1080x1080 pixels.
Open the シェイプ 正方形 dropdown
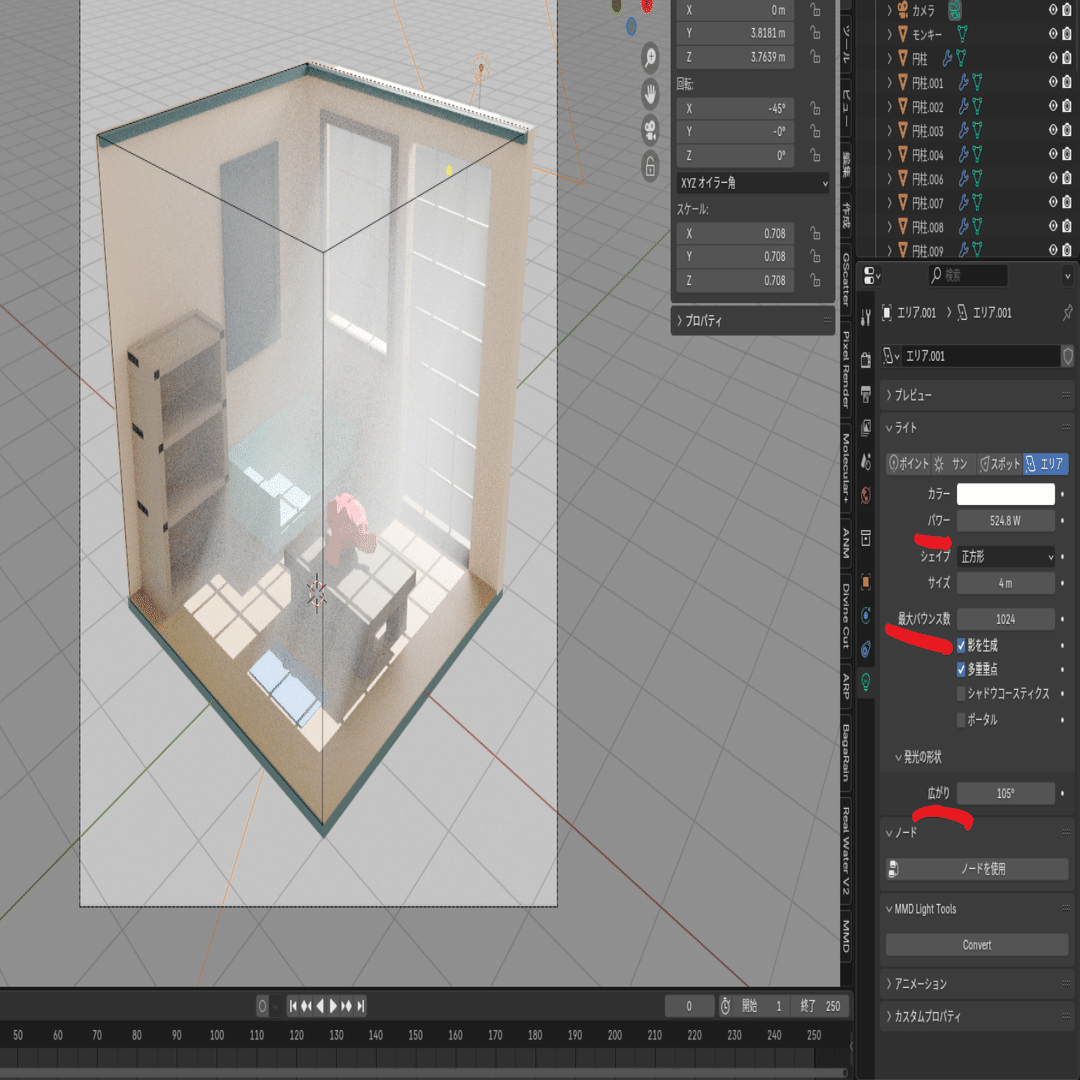point(1006,557)
